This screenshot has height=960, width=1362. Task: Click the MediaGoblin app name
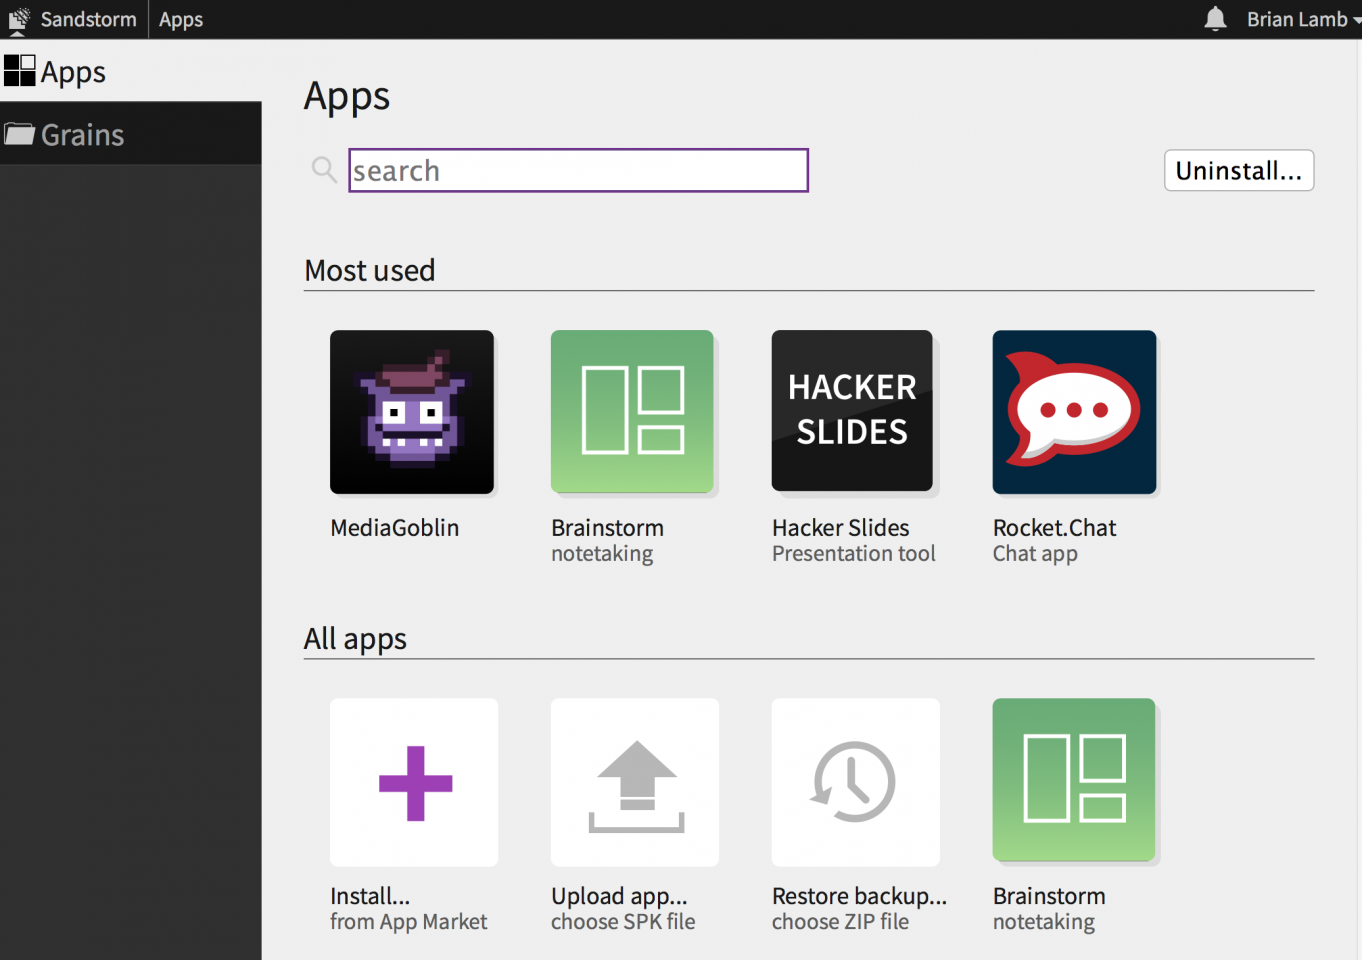[x=395, y=528]
